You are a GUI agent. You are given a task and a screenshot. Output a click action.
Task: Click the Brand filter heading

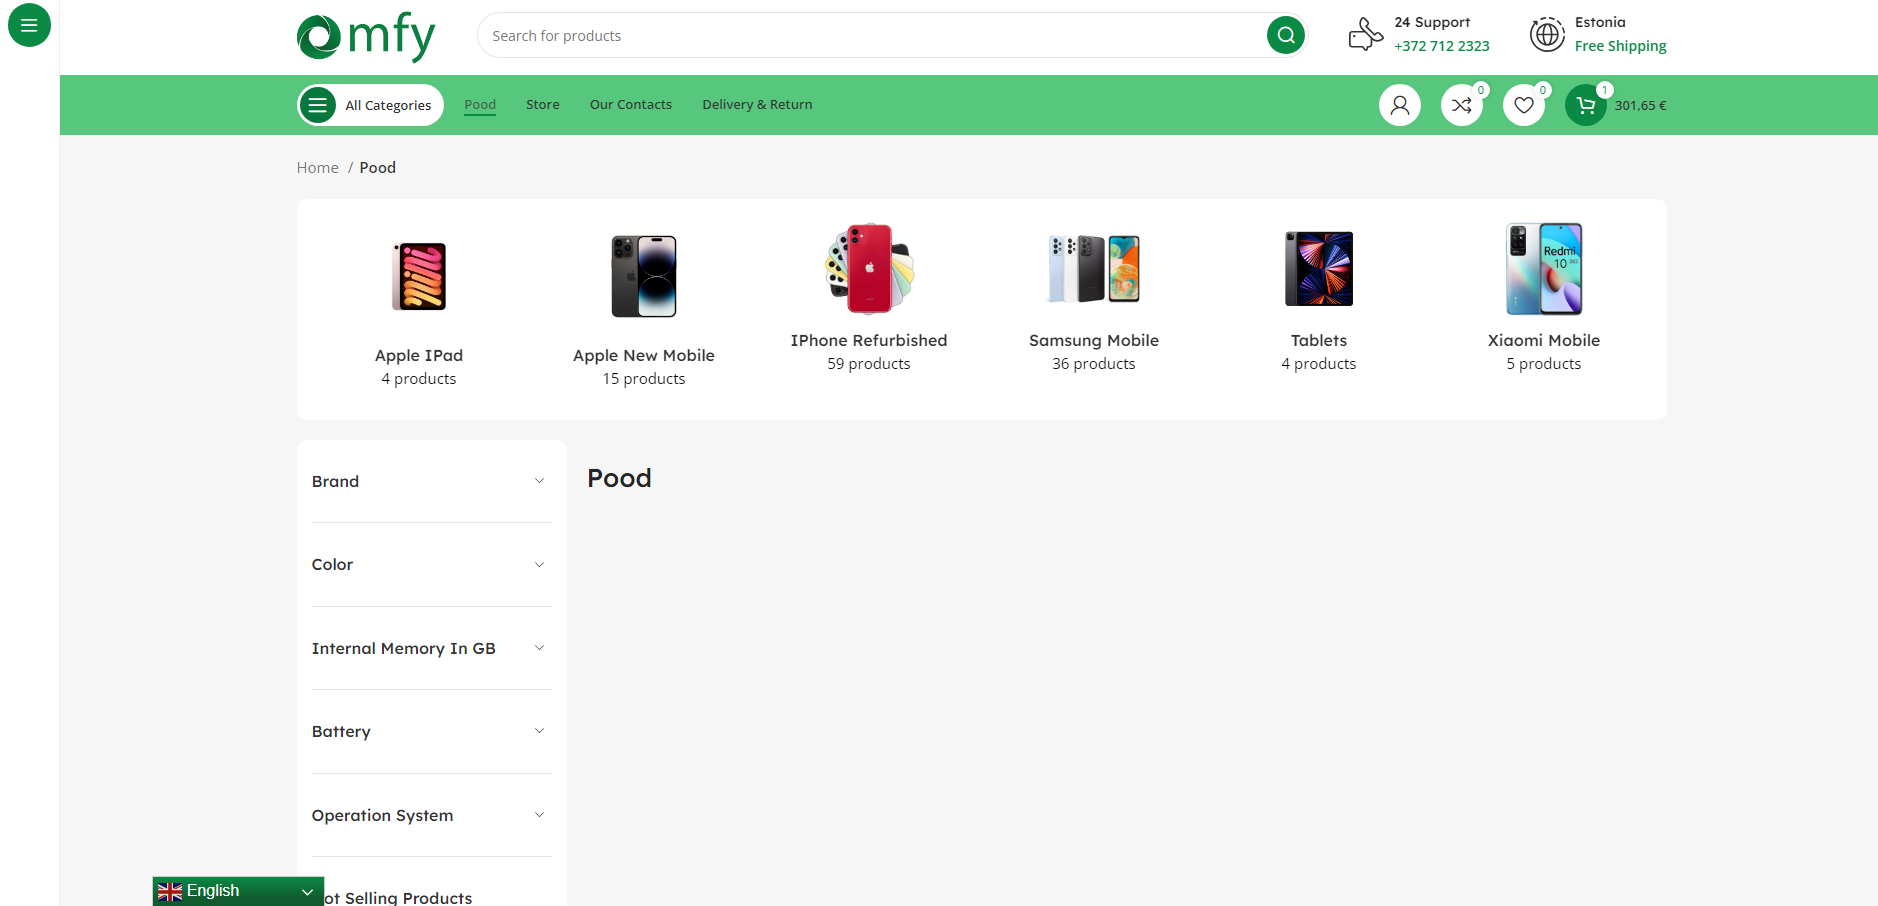click(335, 481)
